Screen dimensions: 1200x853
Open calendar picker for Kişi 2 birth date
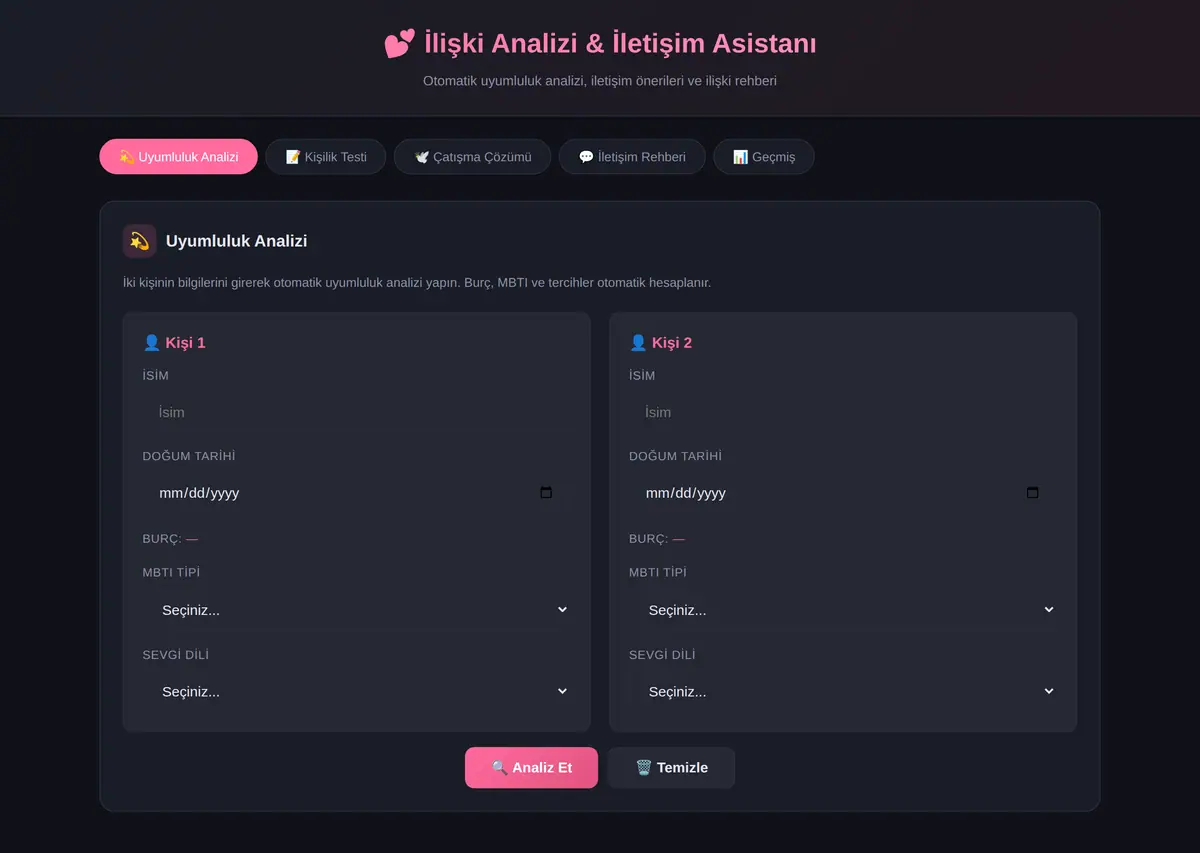coord(1032,493)
